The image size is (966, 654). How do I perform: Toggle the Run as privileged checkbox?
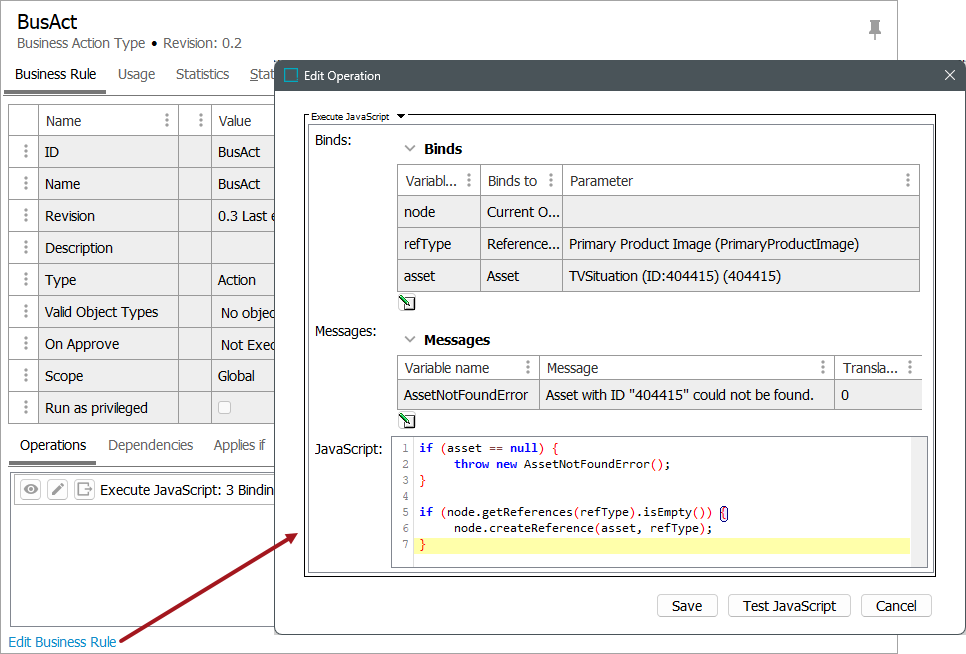(x=225, y=408)
